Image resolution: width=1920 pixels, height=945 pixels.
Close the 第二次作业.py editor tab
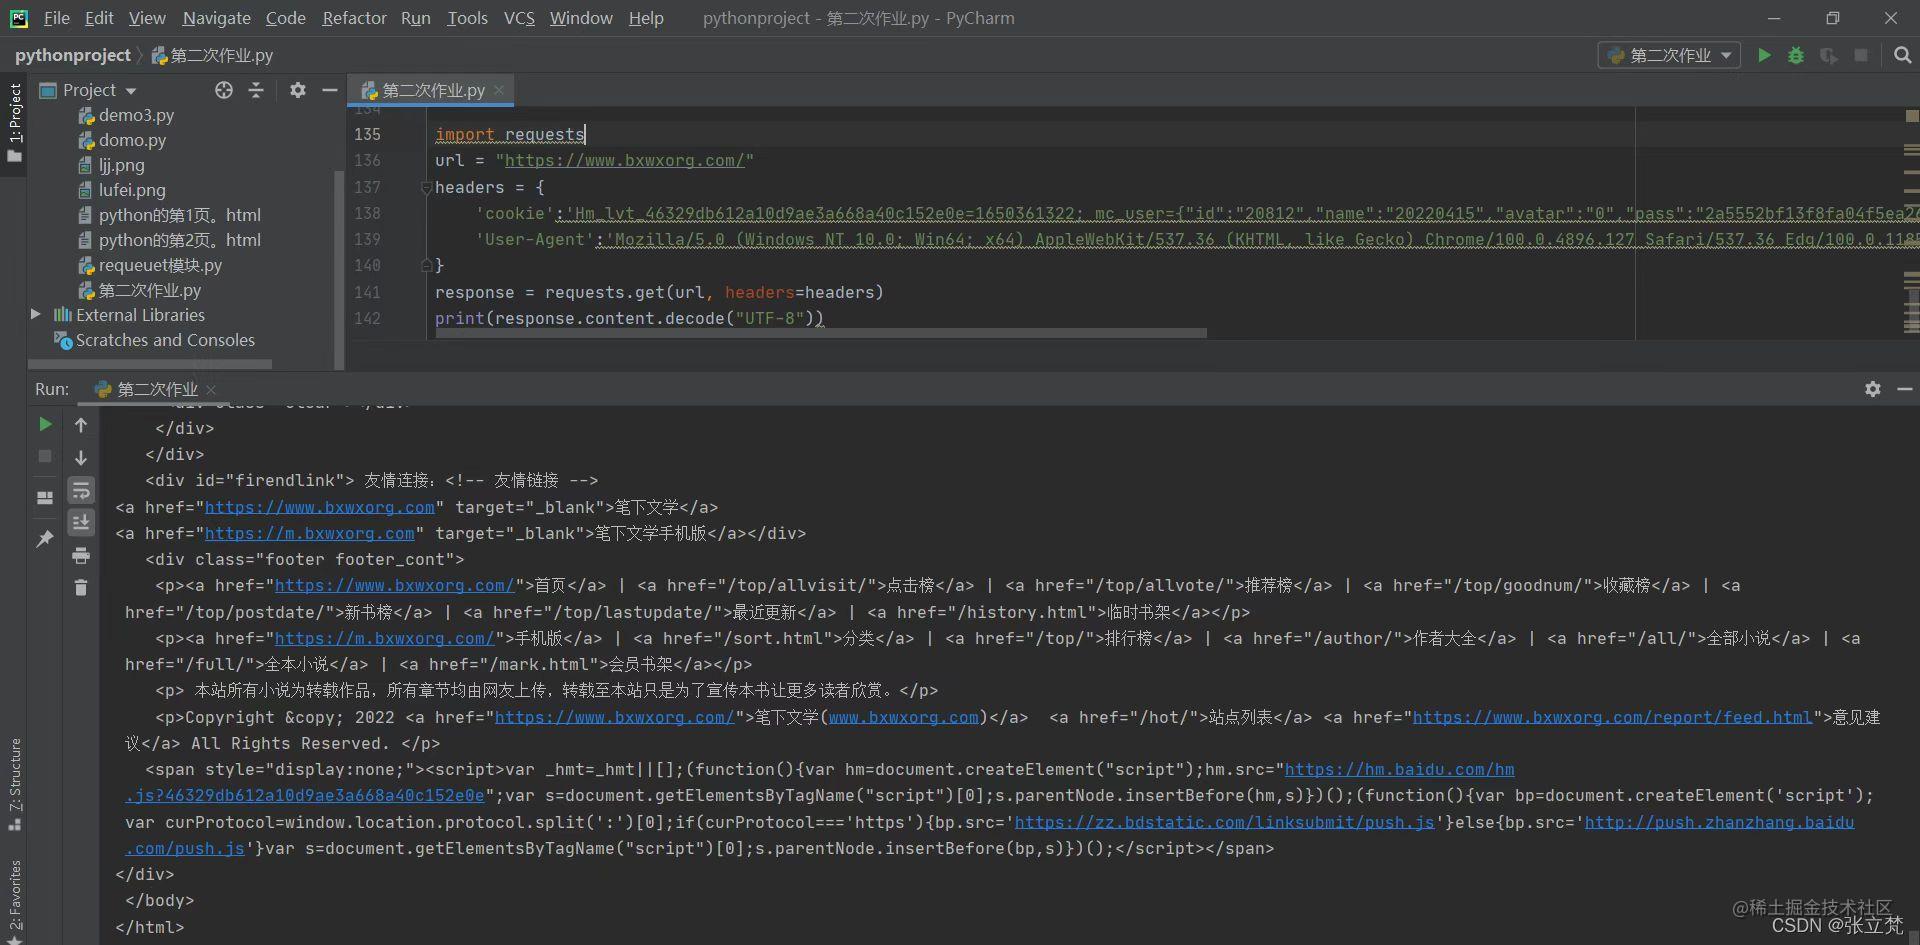pyautogui.click(x=499, y=90)
